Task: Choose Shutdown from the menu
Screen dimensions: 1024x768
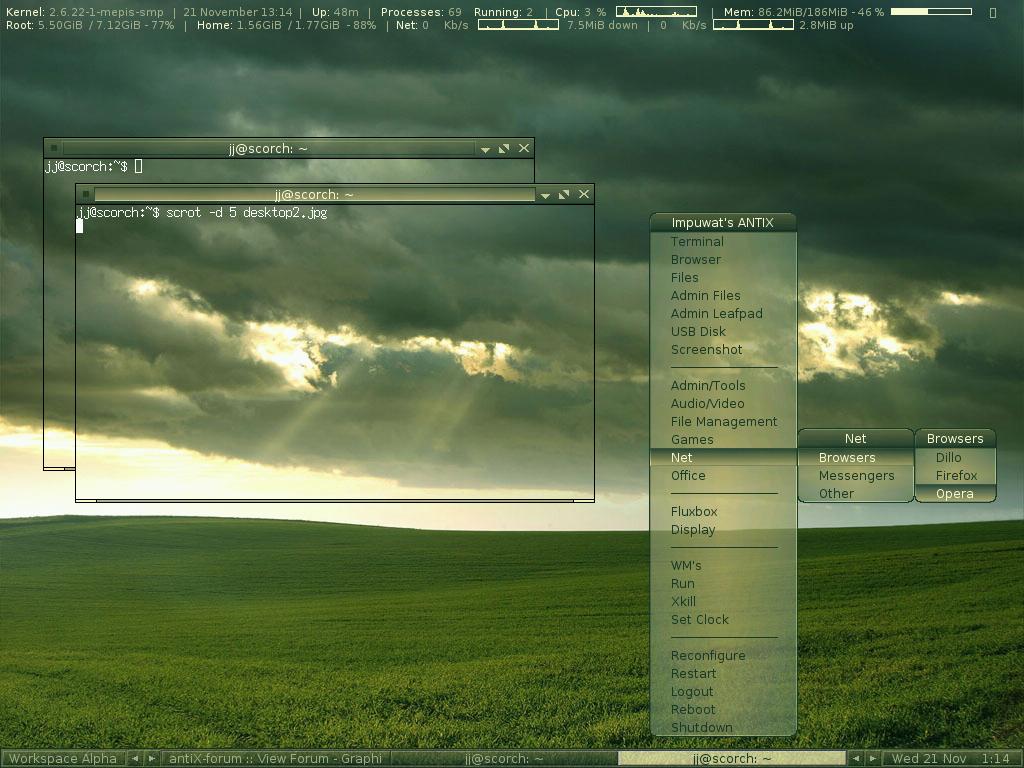Action: (724, 728)
